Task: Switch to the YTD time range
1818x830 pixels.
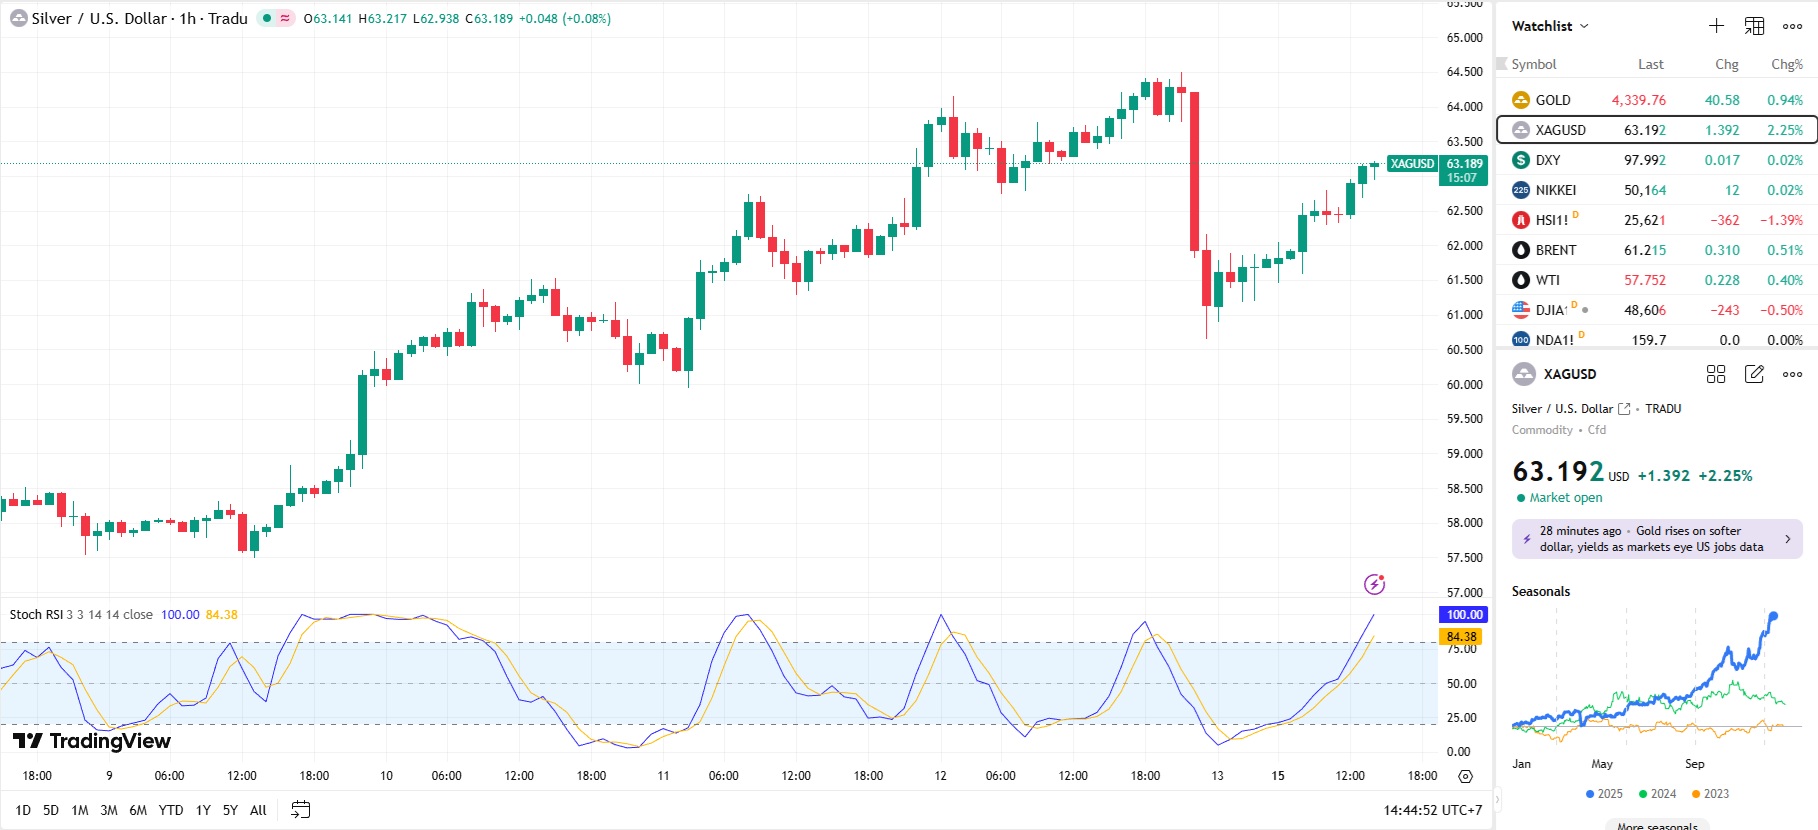Action: point(171,810)
